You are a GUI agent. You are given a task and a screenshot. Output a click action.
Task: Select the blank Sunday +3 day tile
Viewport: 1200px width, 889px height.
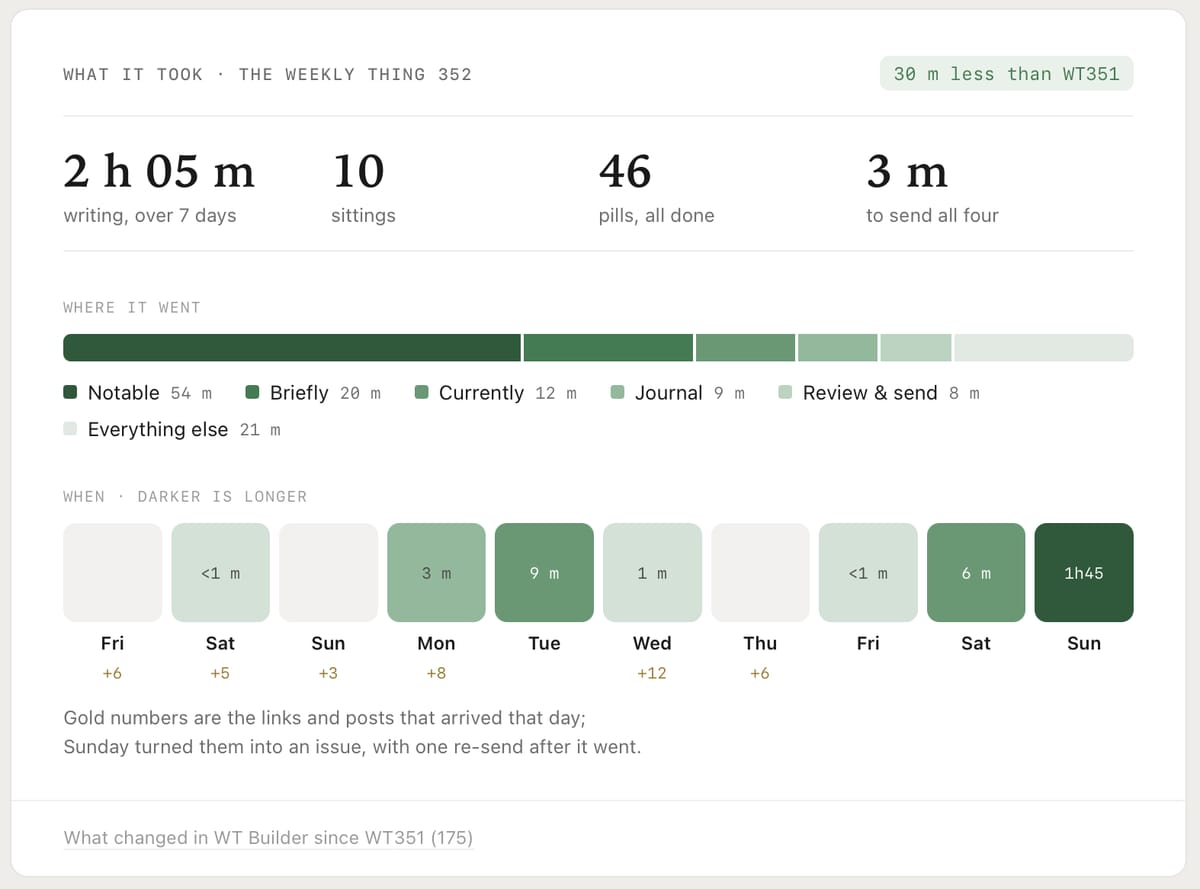click(328, 573)
